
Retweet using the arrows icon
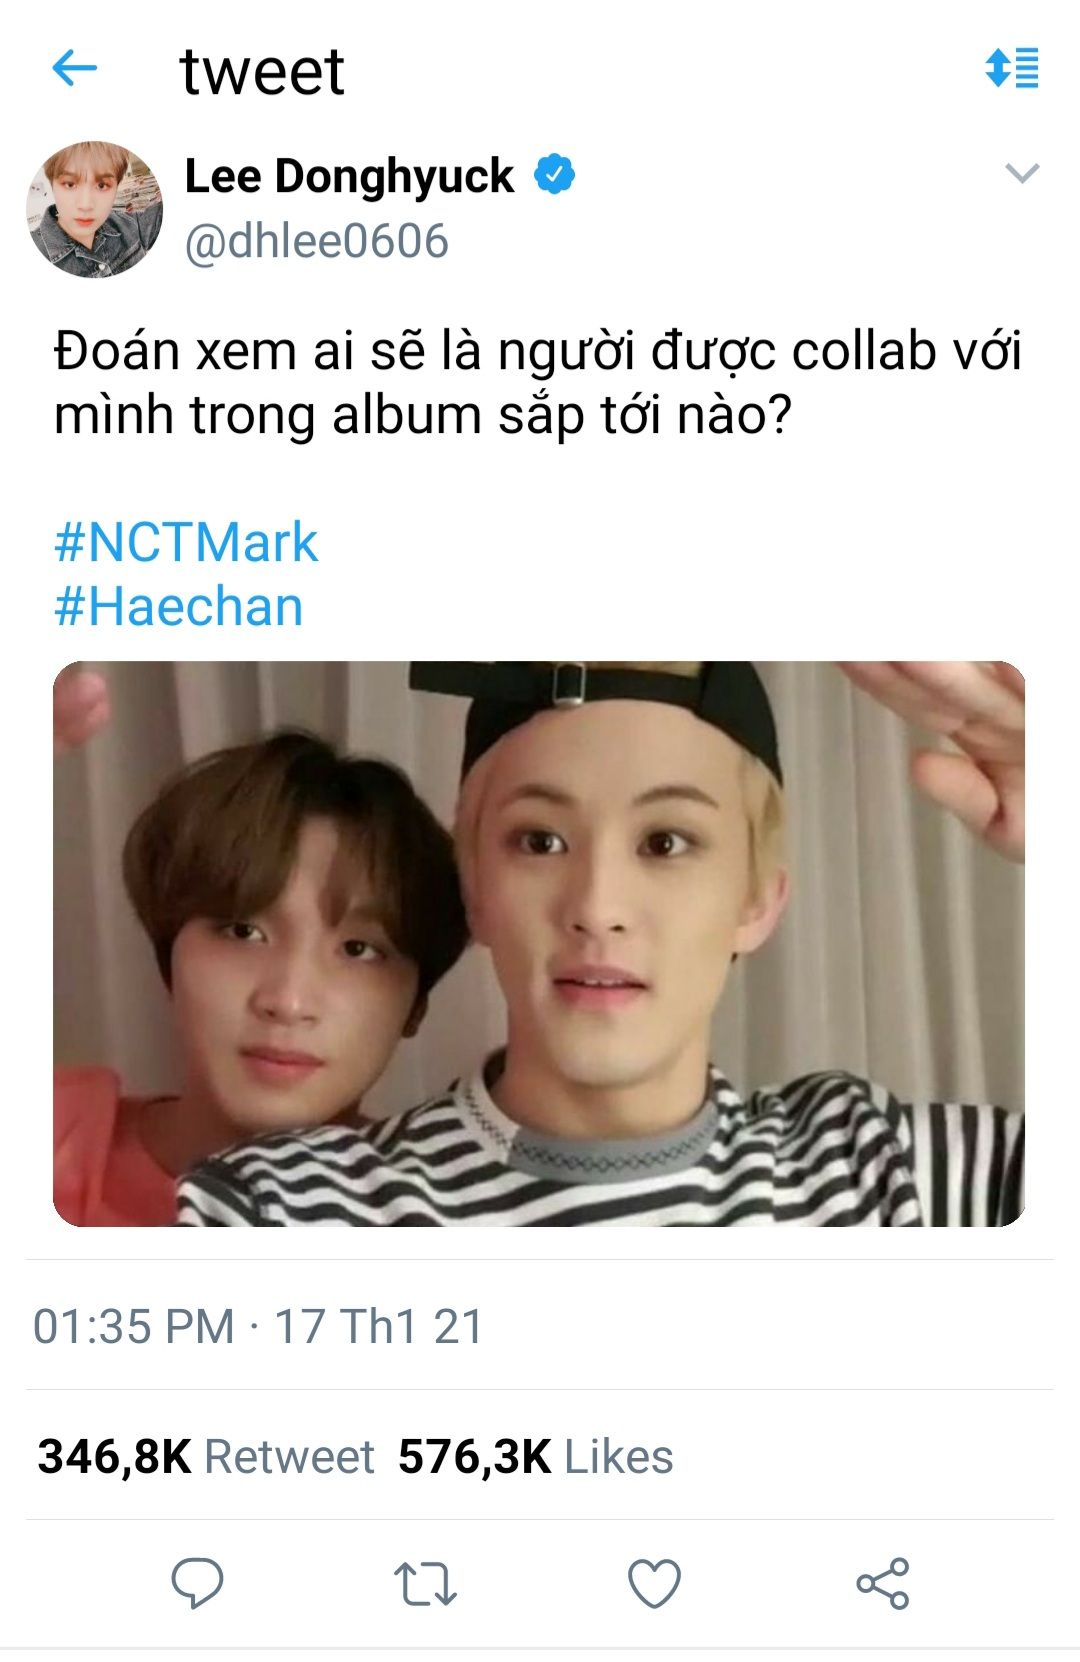point(425,1584)
